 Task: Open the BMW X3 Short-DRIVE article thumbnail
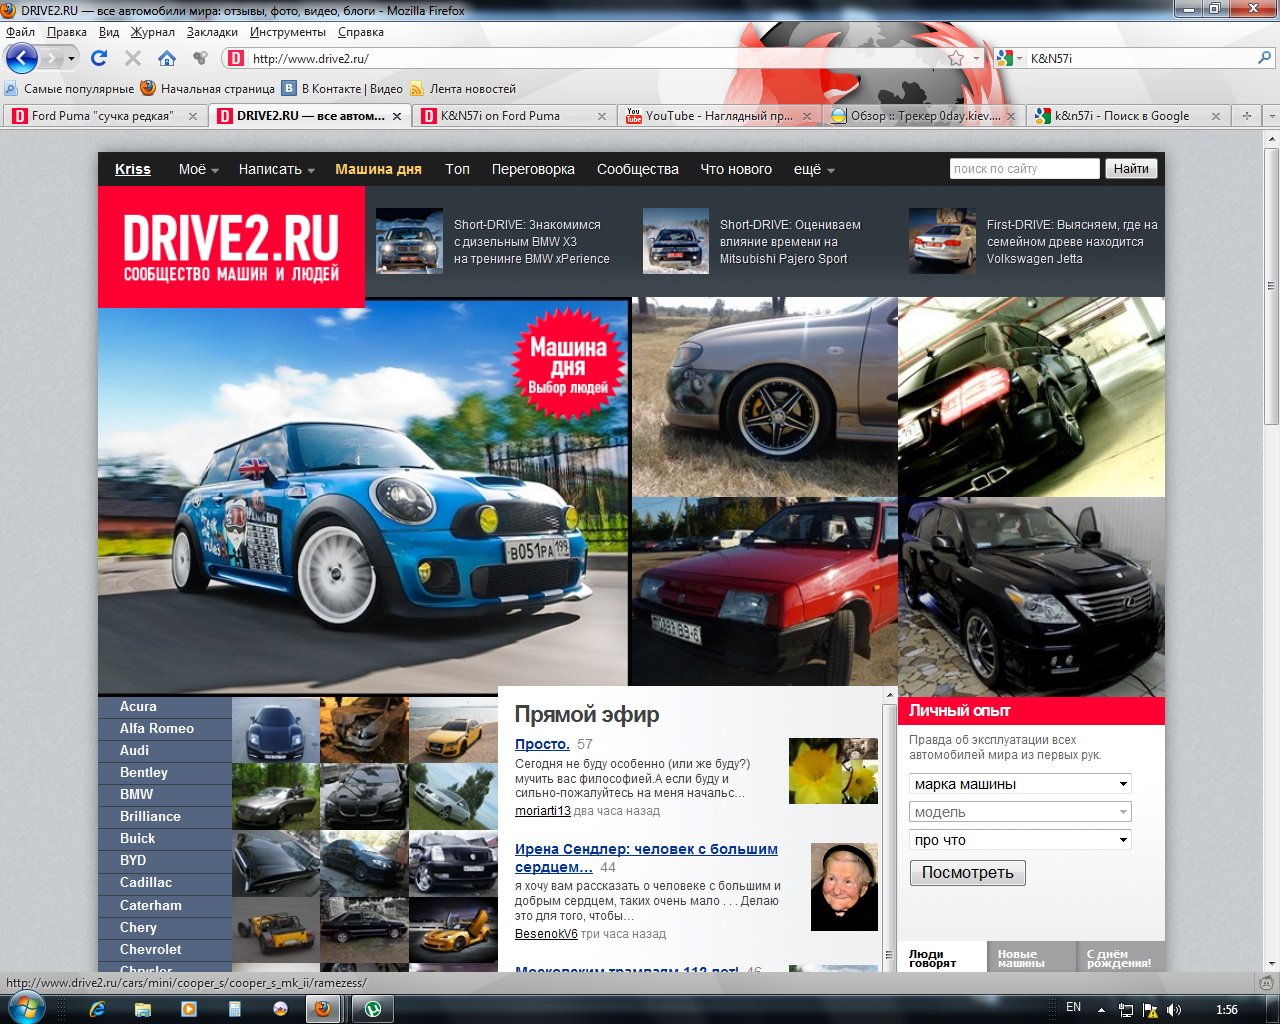click(409, 241)
